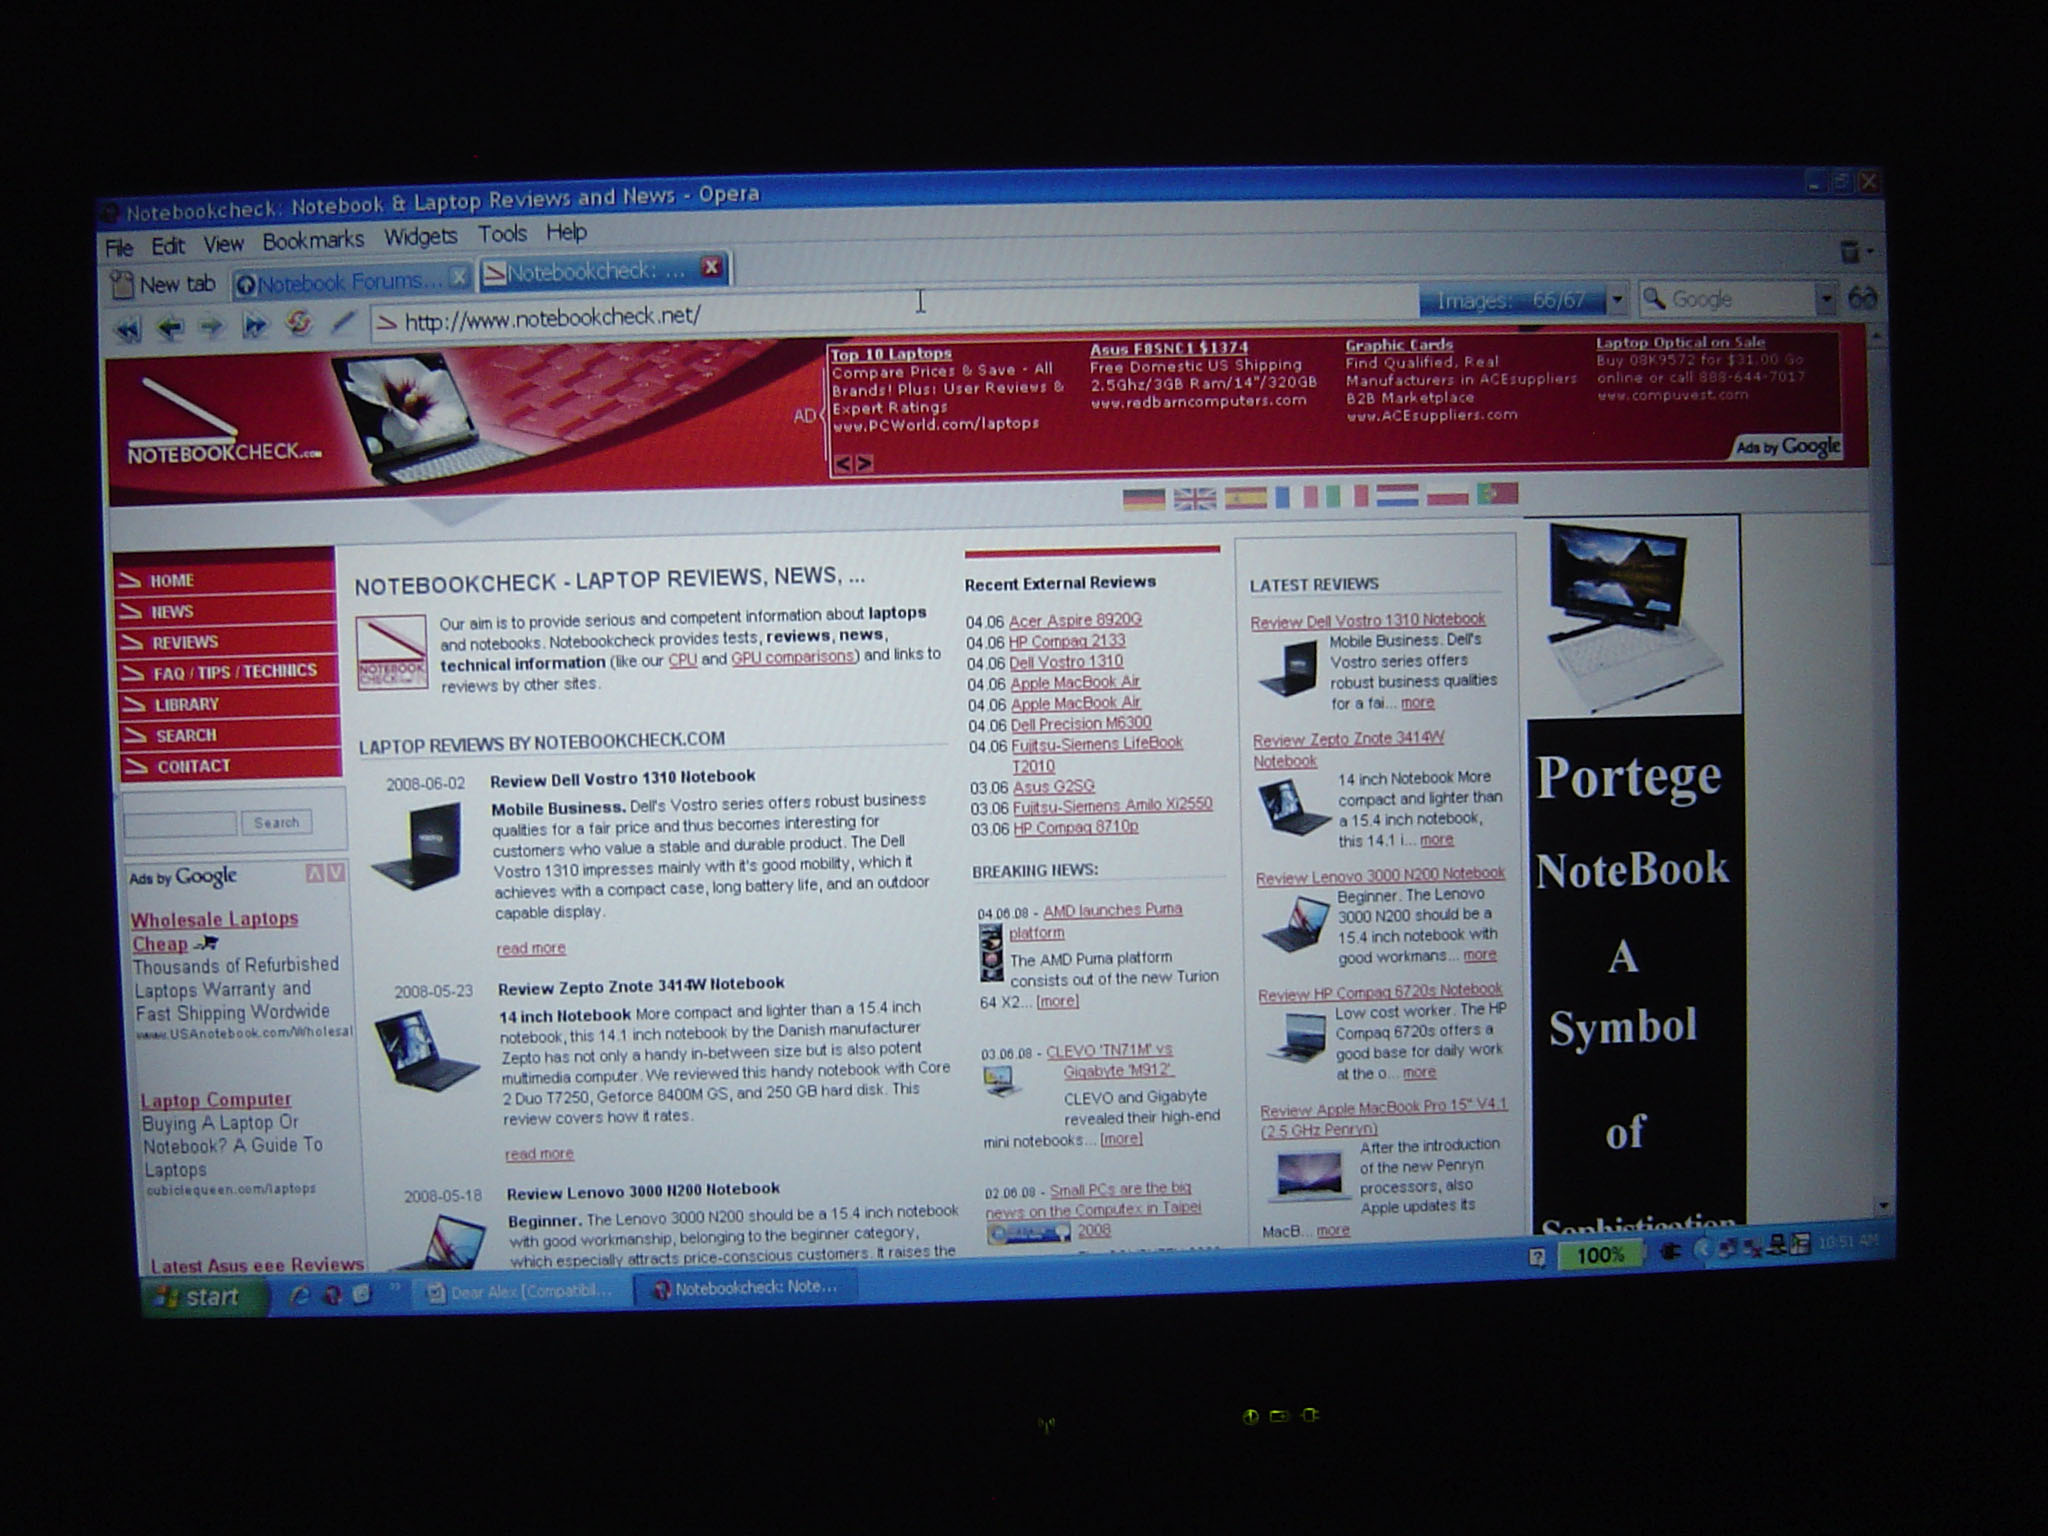This screenshot has width=2048, height=1536.
Task: Open the File menu
Action: coord(119,247)
